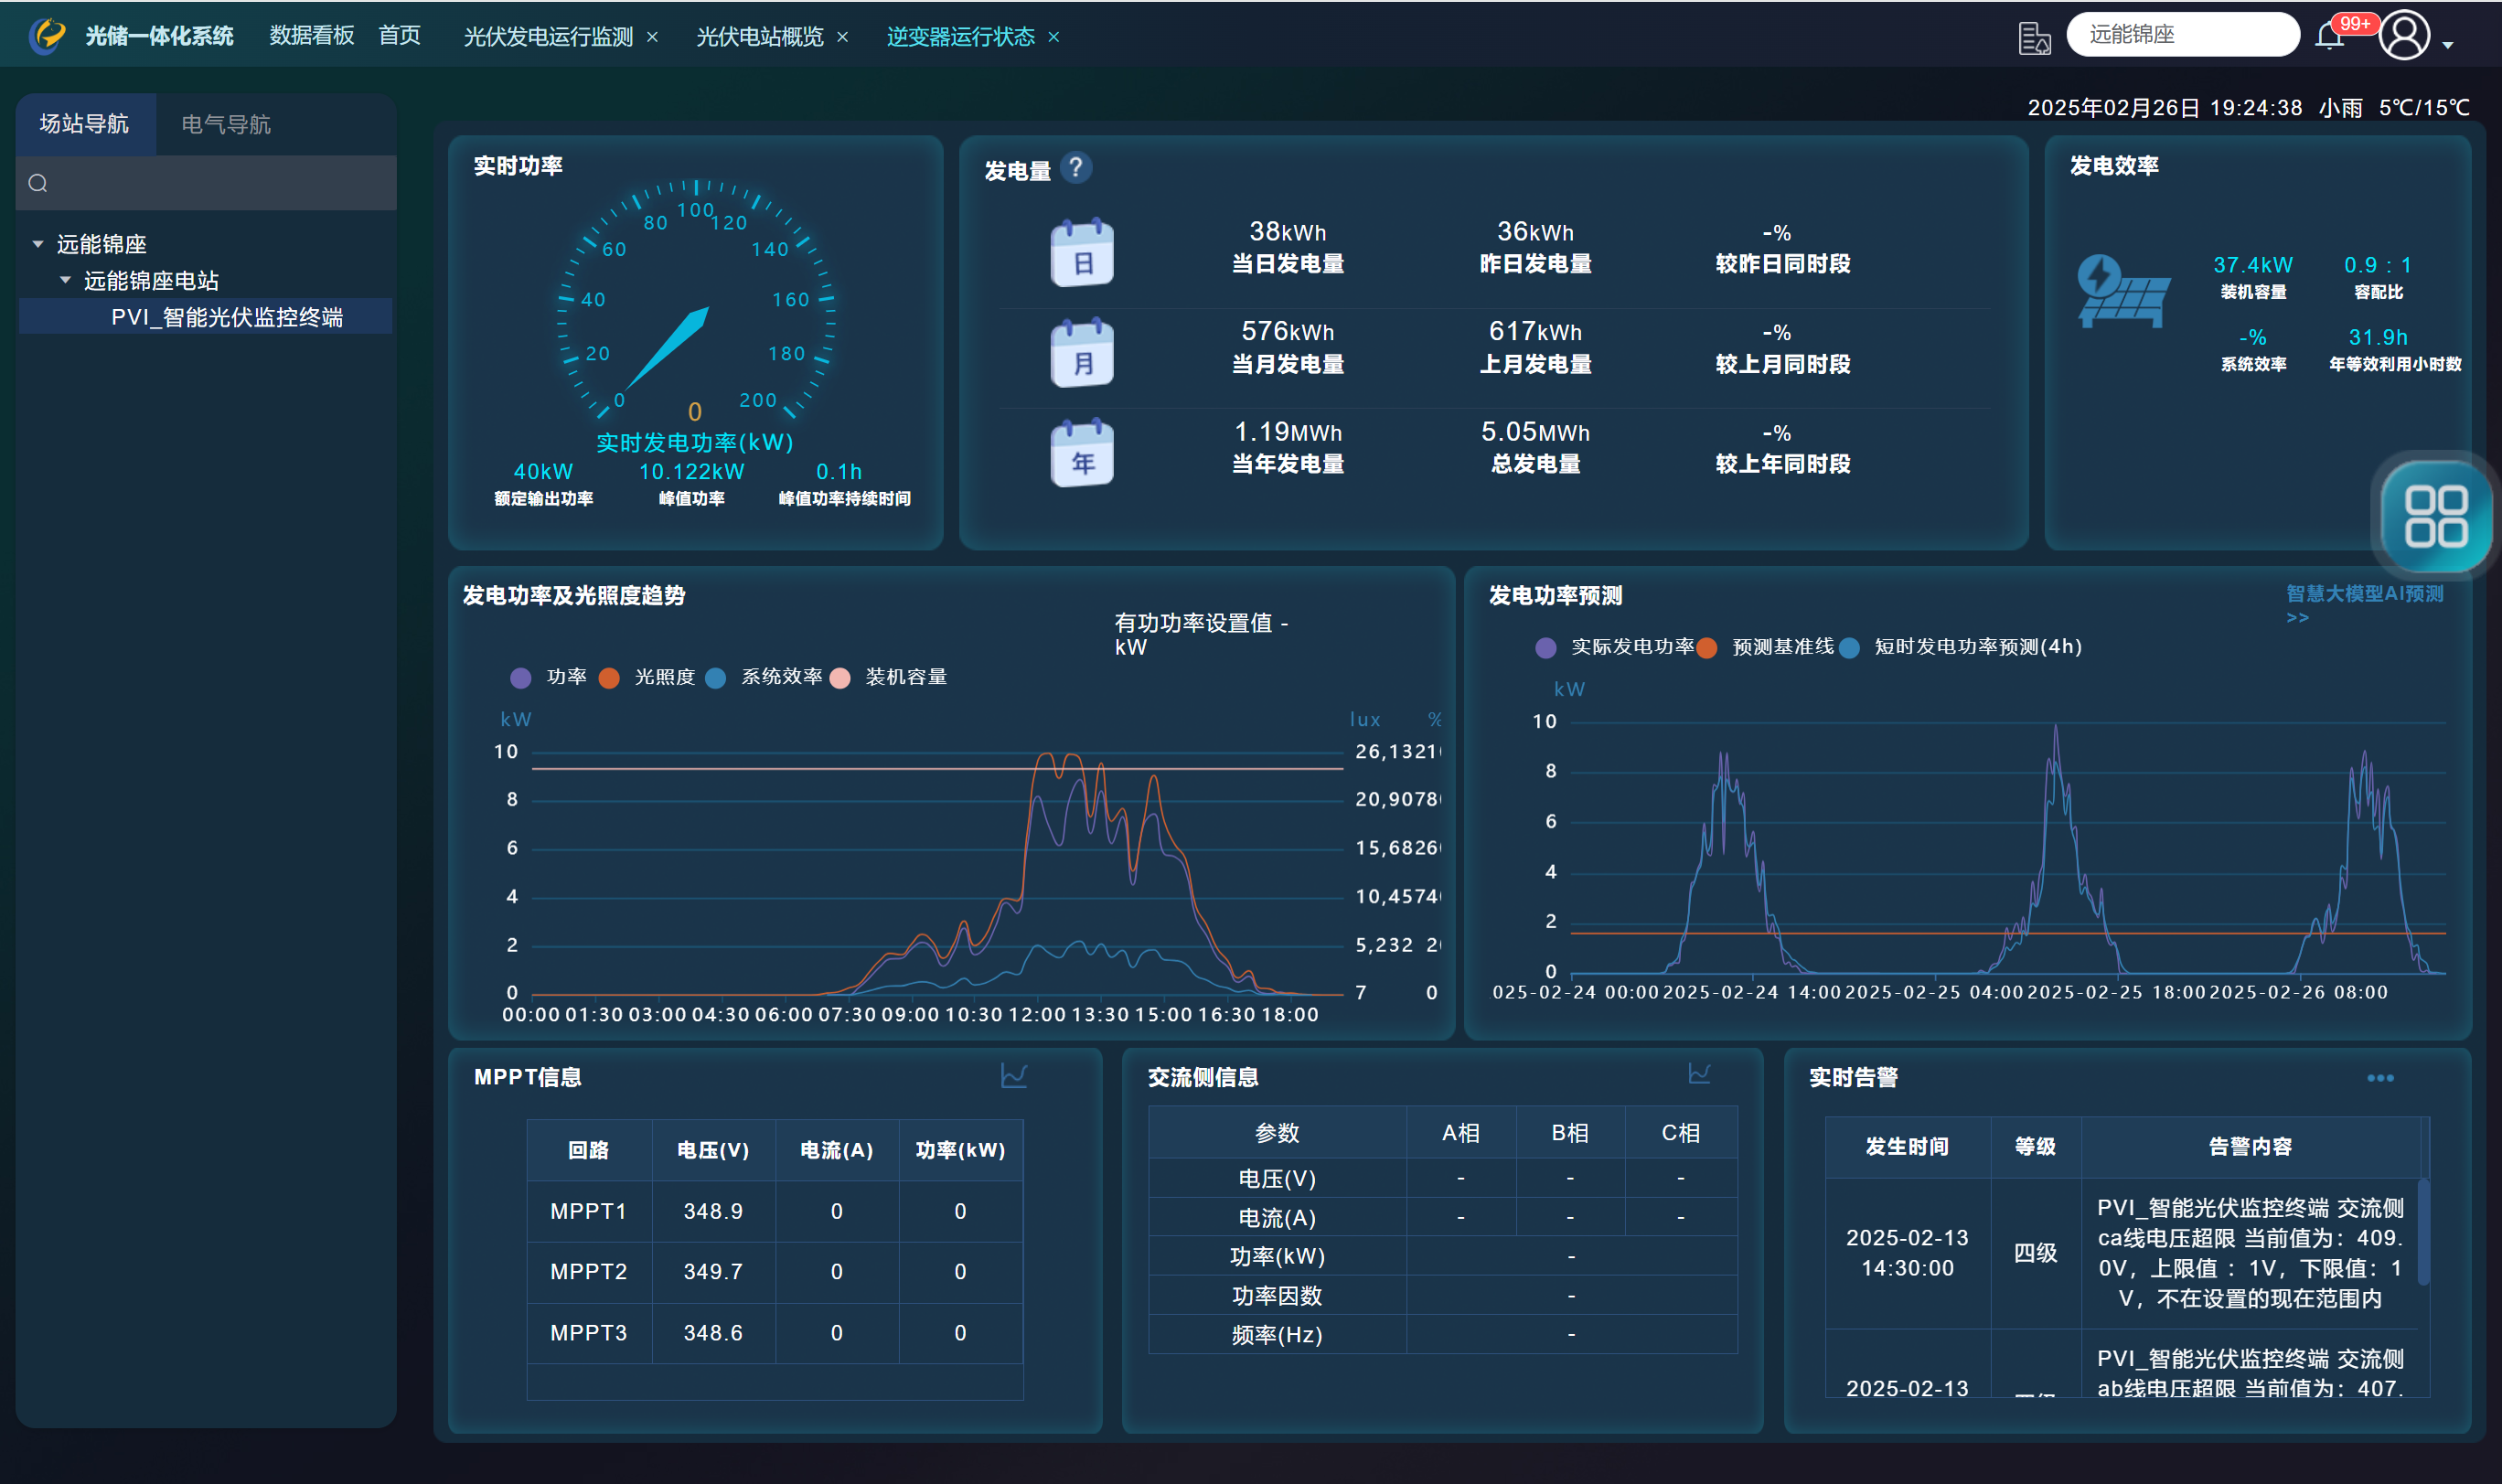The height and width of the screenshot is (1484, 2502).
Task: Switch to the 电气导航 tab
Action: (226, 124)
